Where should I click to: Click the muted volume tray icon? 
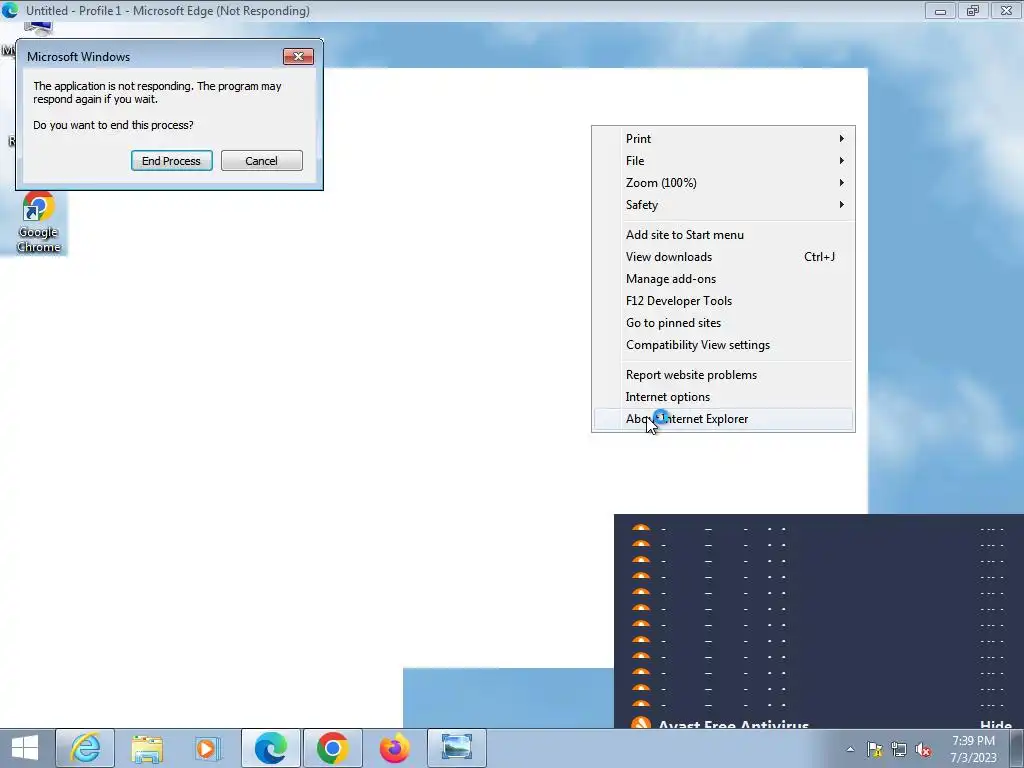[923, 749]
